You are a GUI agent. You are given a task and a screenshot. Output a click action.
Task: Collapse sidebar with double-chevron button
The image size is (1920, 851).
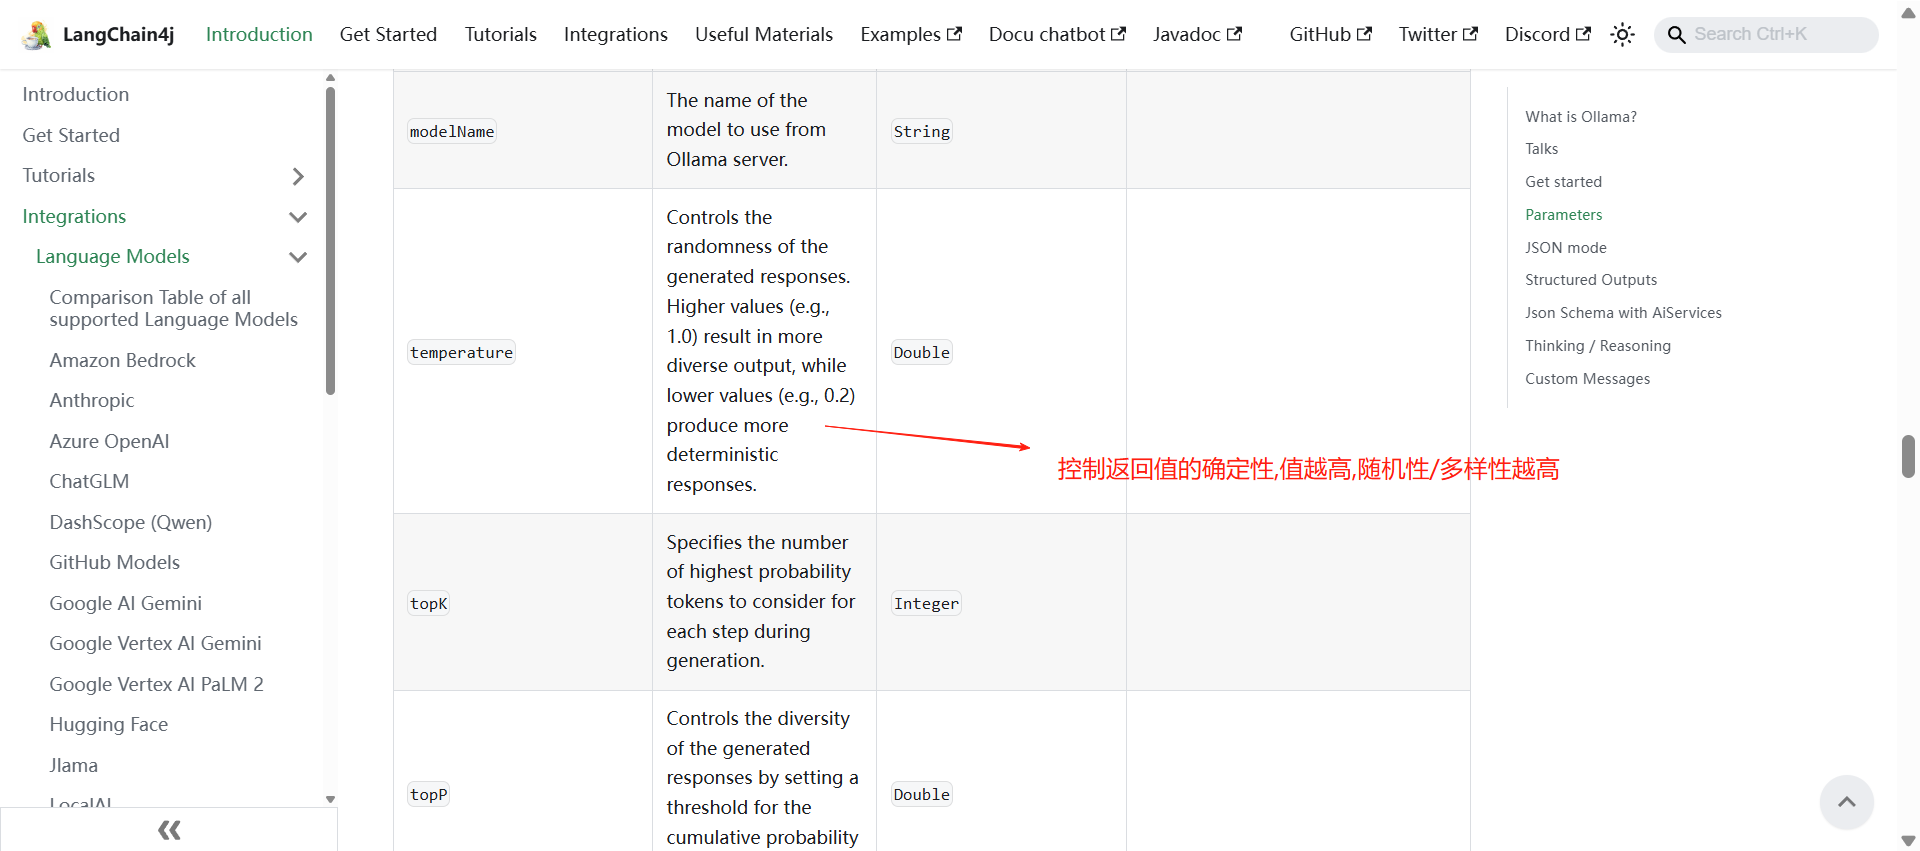click(169, 830)
